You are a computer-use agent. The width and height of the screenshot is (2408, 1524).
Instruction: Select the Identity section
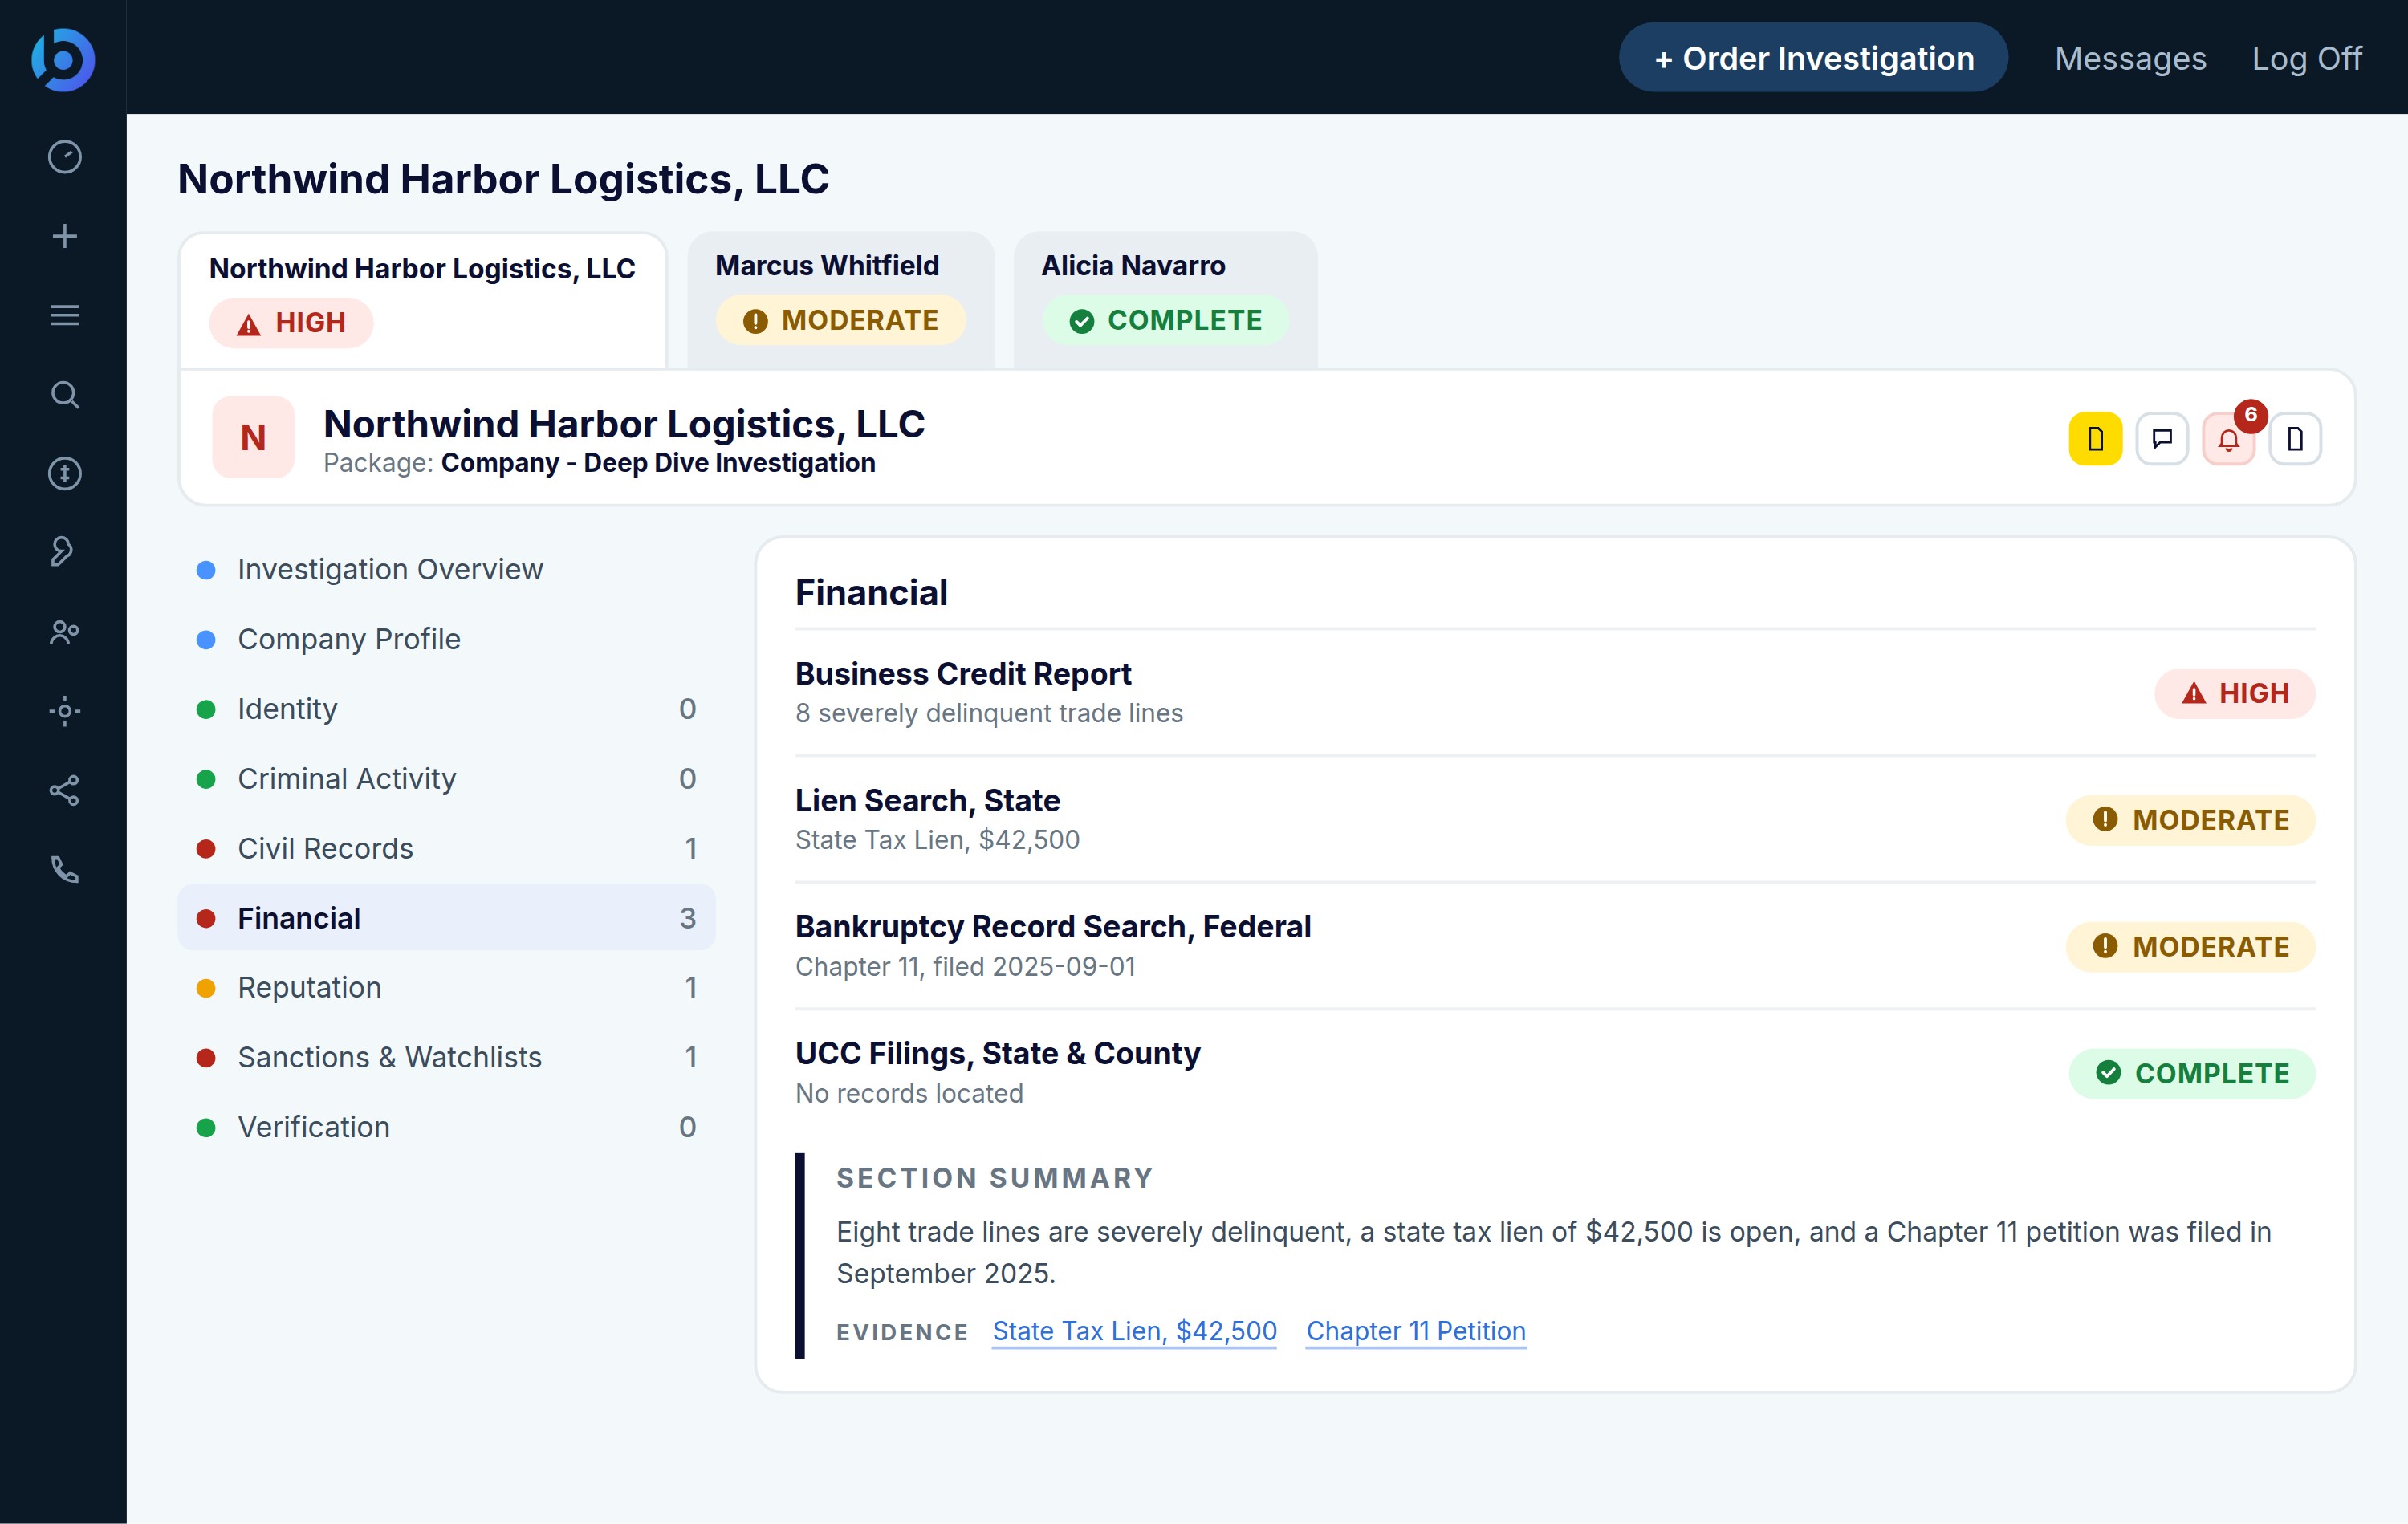[446, 709]
